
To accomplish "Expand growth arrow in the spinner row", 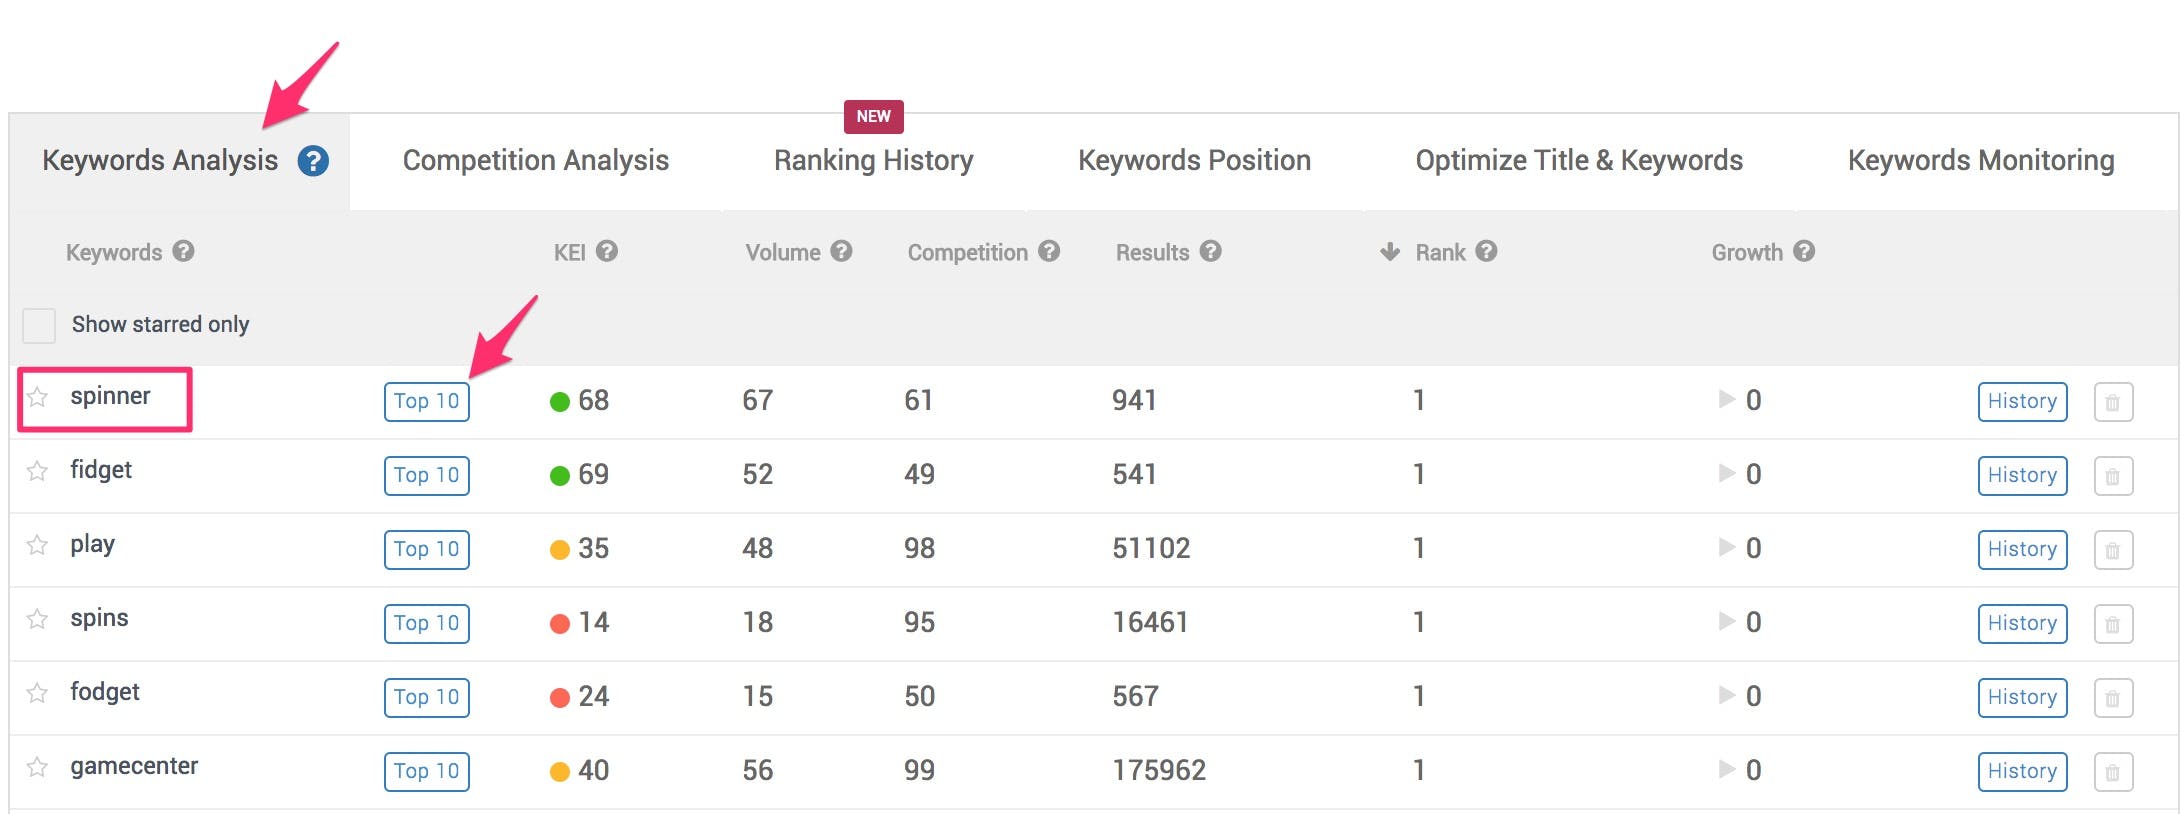I will tap(1726, 400).
